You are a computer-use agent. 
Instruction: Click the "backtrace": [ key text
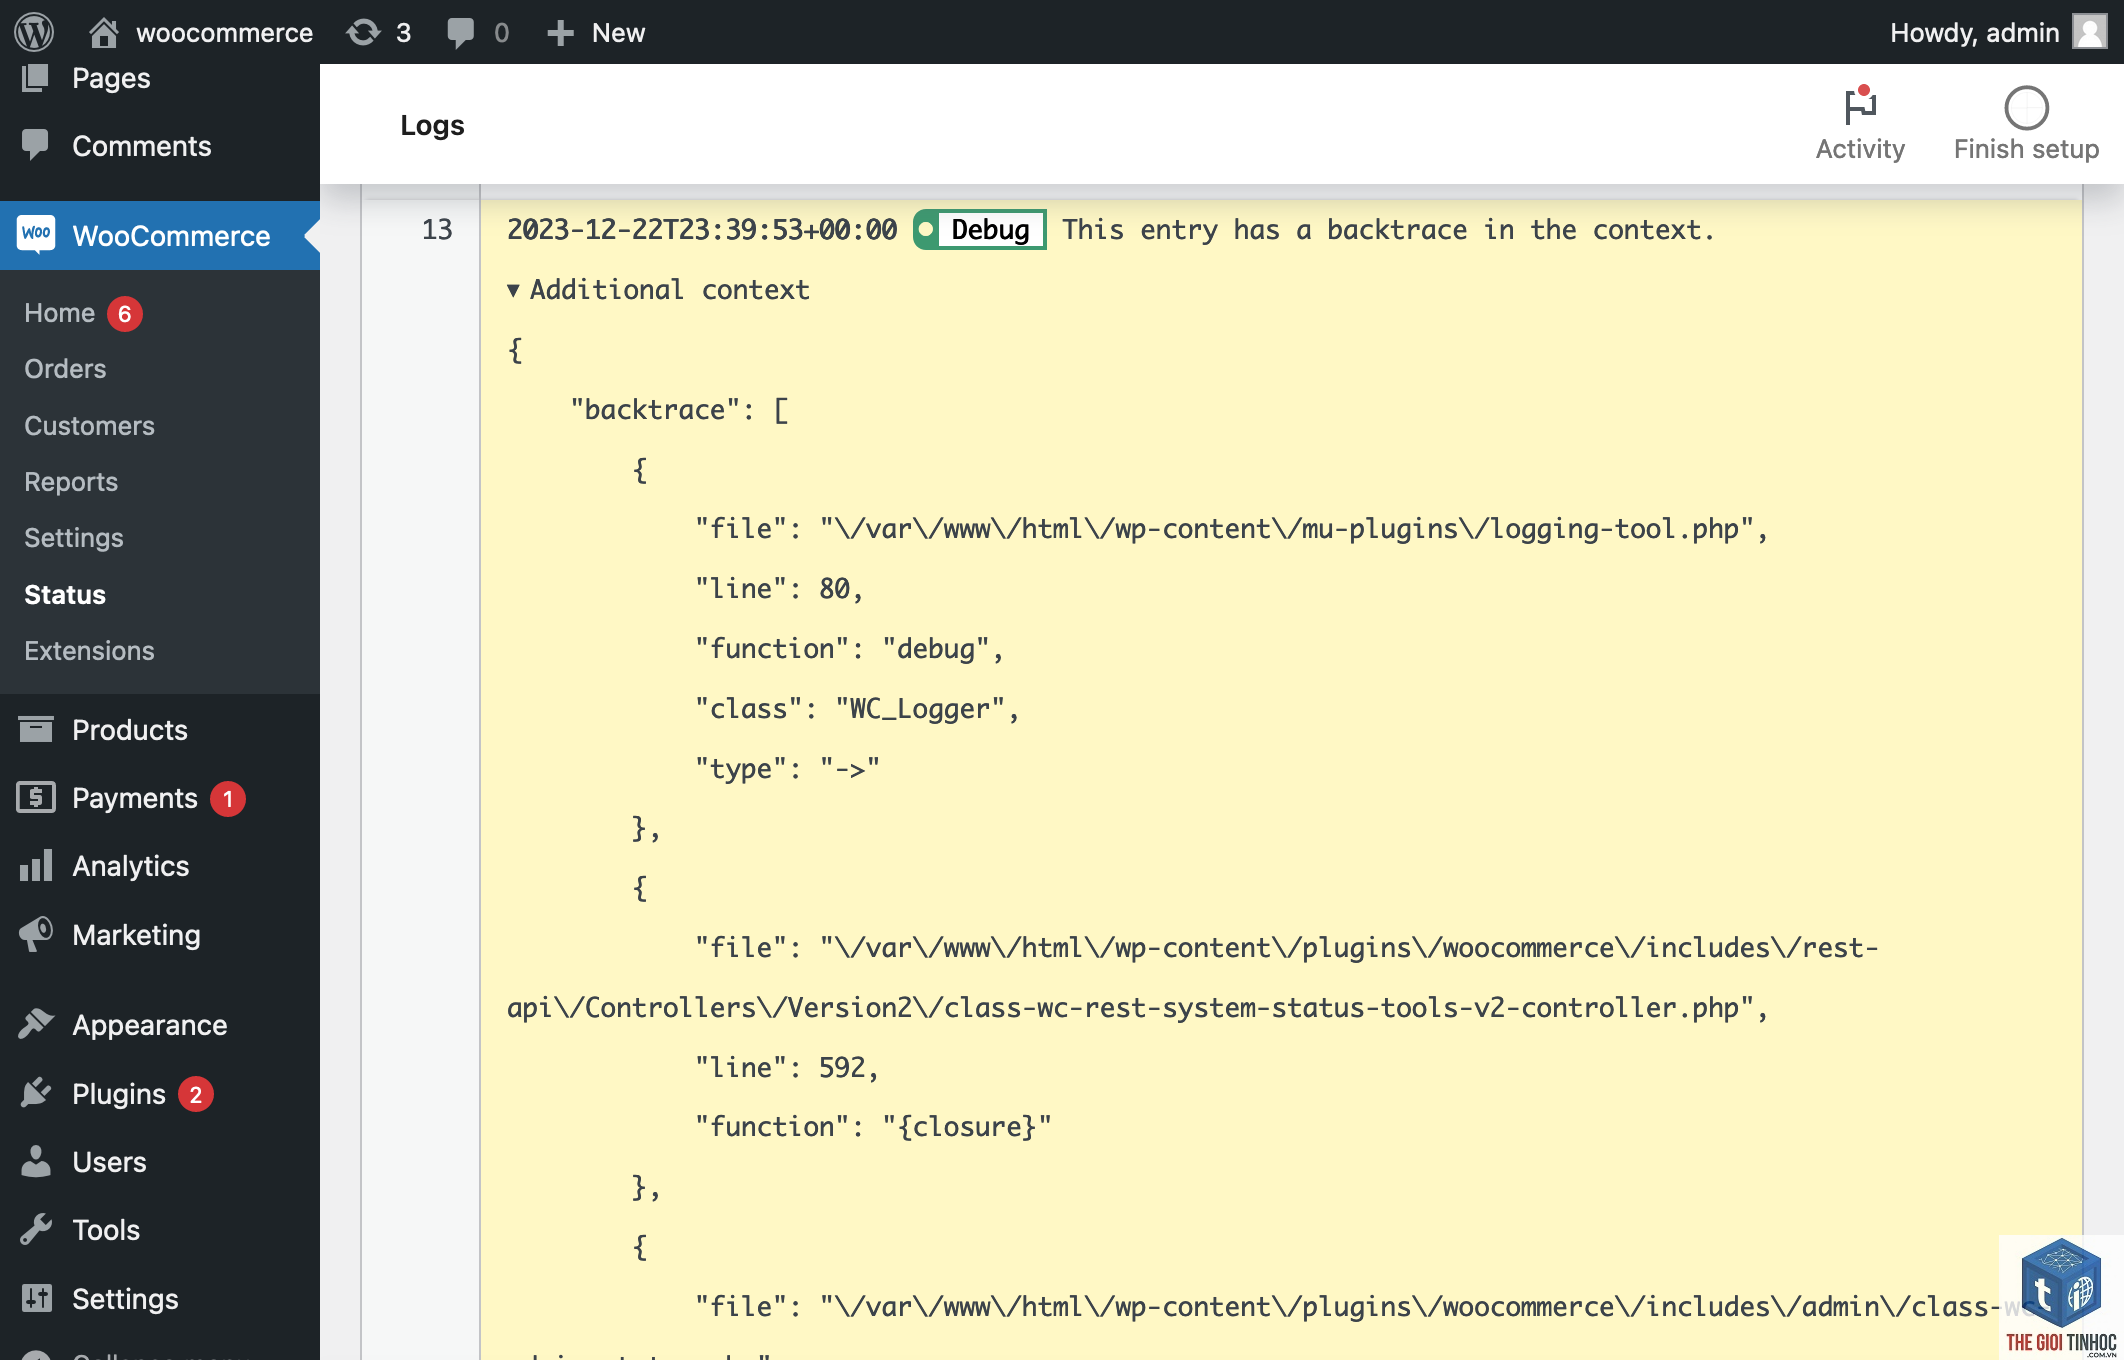point(679,410)
